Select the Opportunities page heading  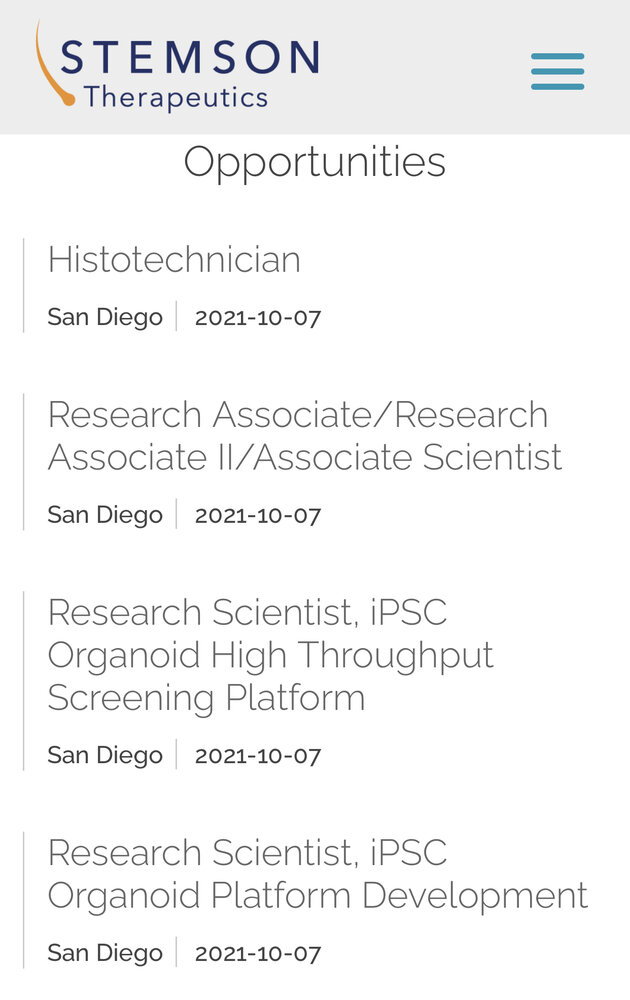coord(314,162)
